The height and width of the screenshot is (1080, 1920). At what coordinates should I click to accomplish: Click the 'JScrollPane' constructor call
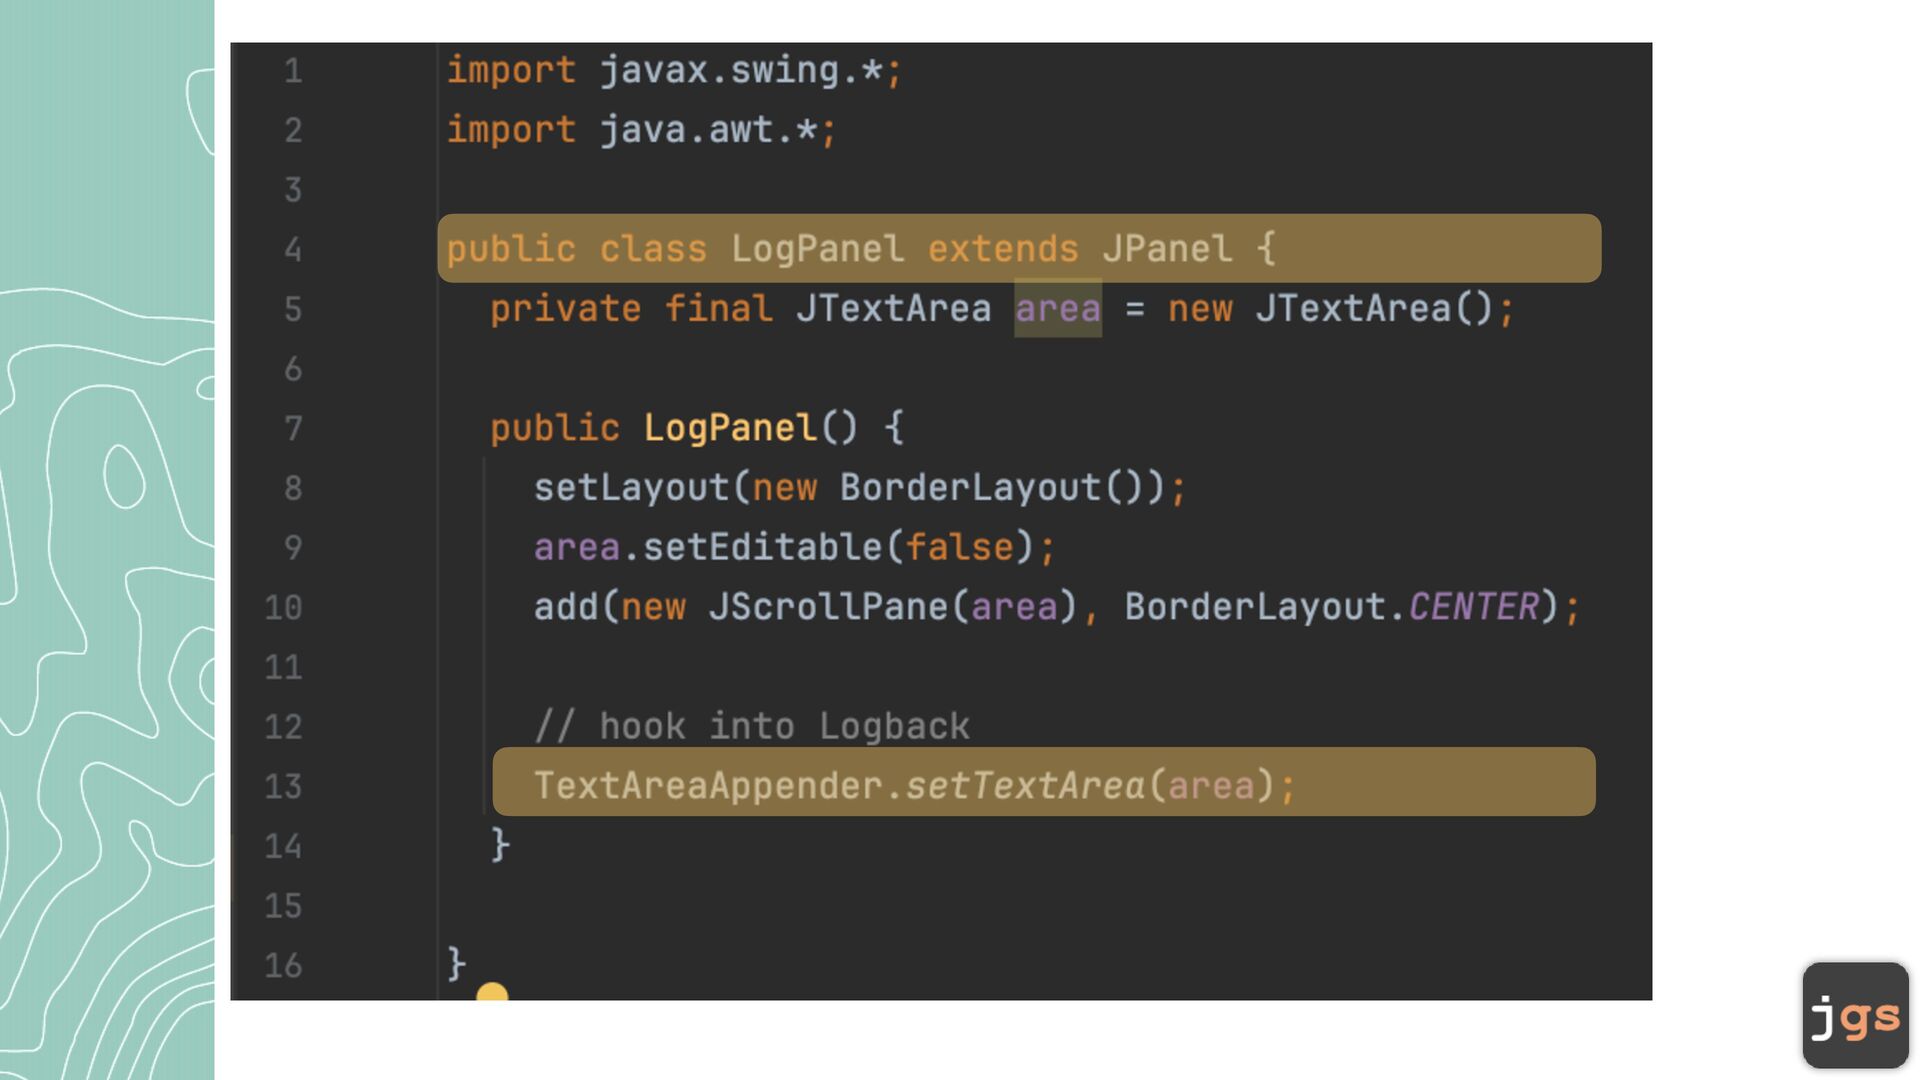coord(828,607)
